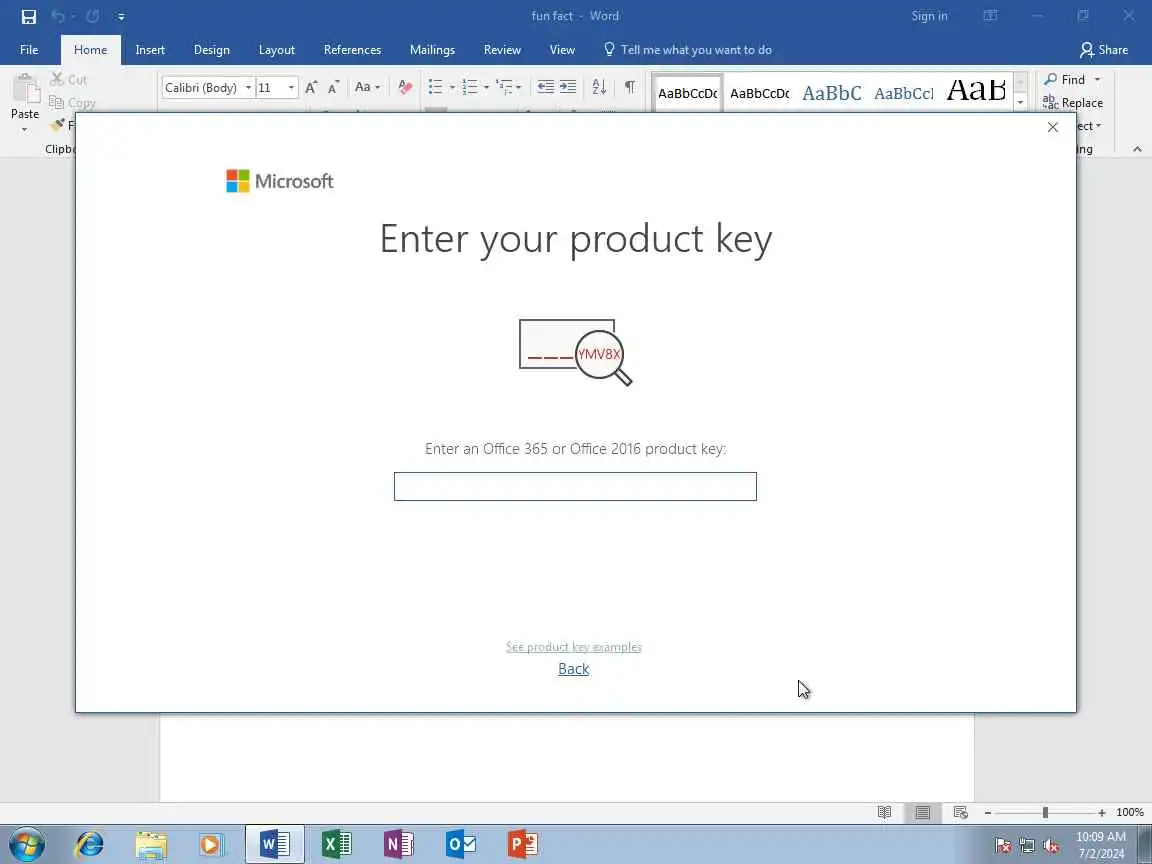This screenshot has height=864, width=1152.
Task: Collapse the ribbon
Action: coord(1137,149)
